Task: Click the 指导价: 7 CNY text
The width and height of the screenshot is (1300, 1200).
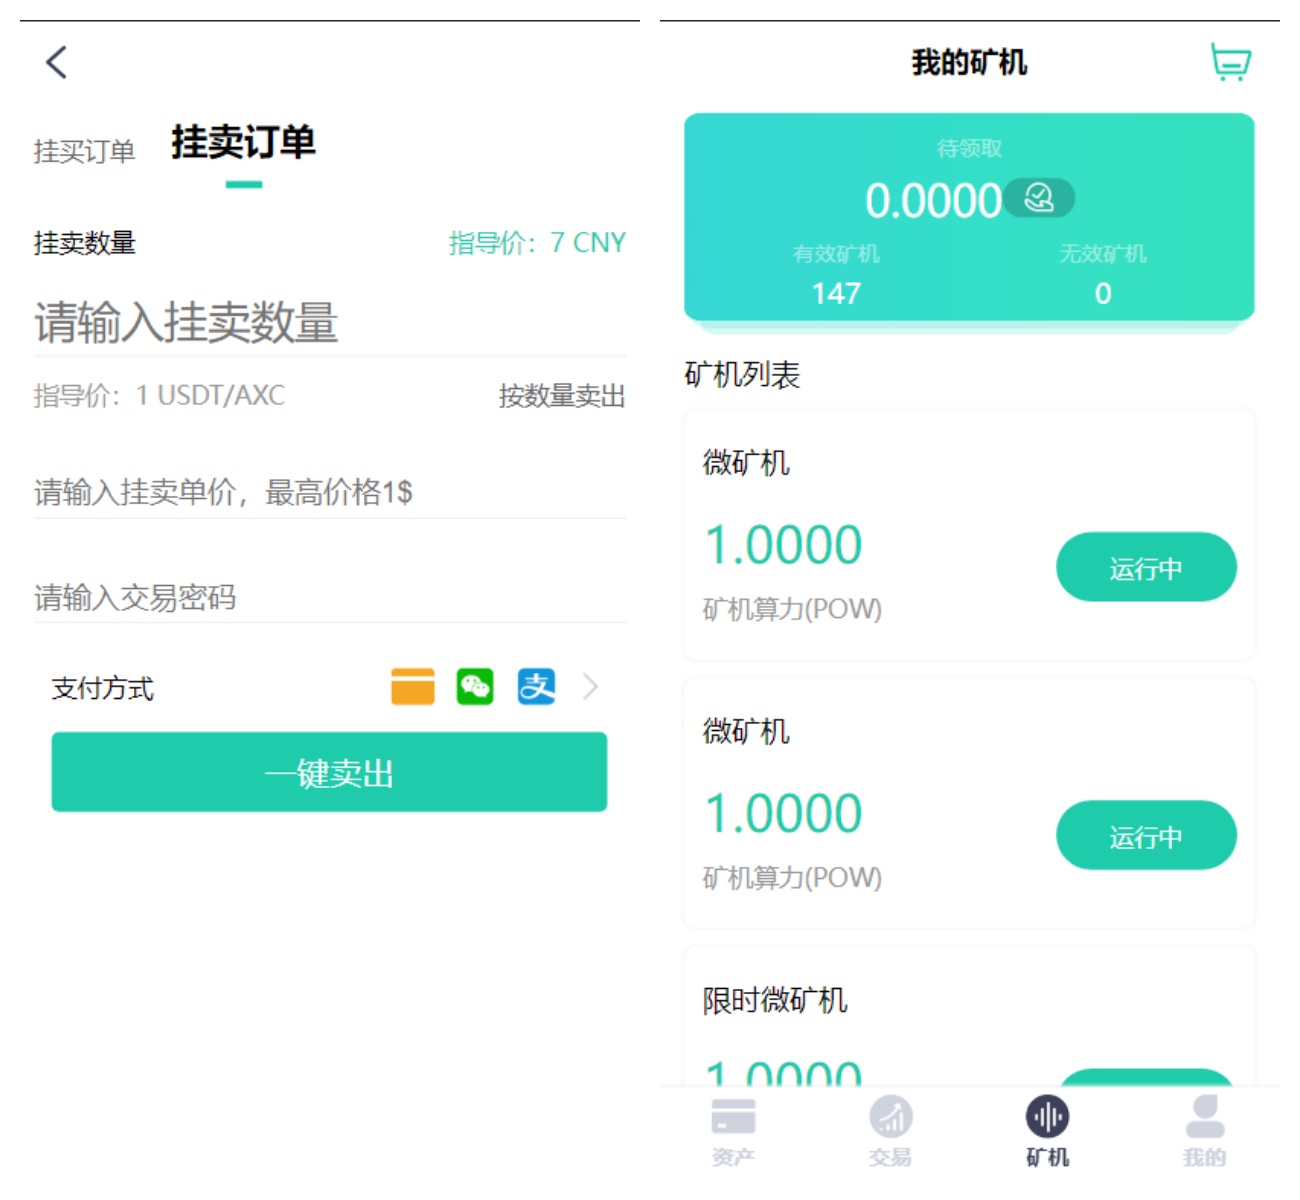Action: coord(537,243)
